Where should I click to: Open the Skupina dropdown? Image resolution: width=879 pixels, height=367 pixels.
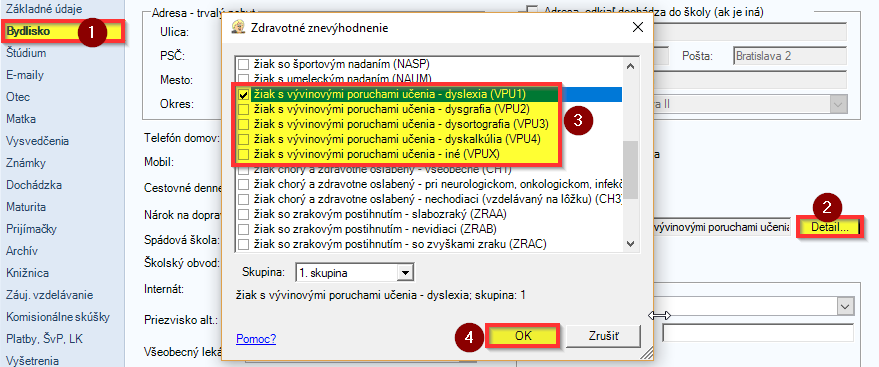(x=404, y=273)
